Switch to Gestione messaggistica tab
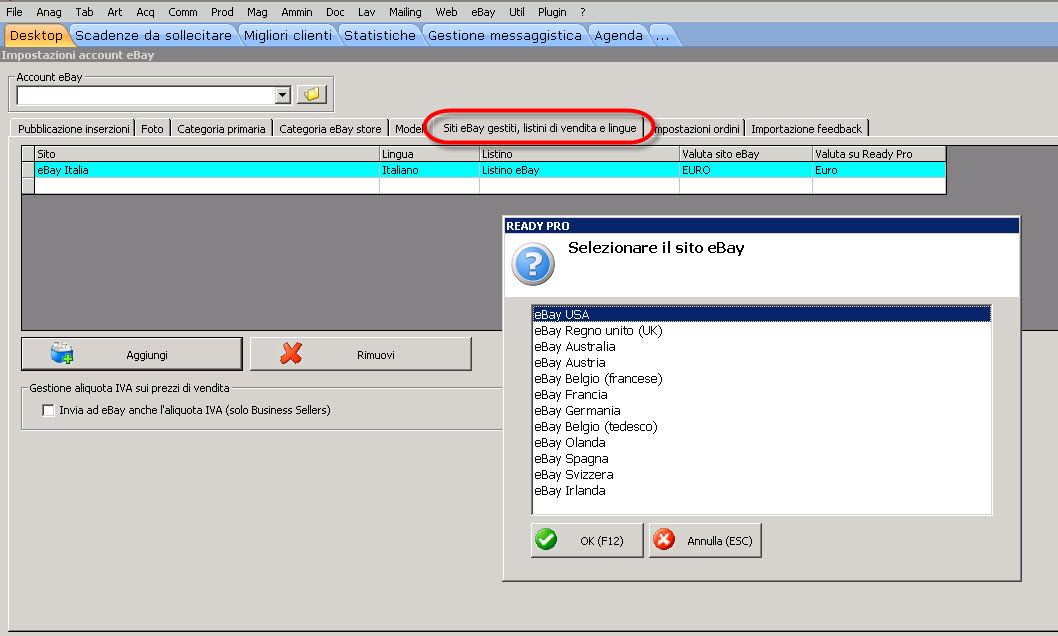The height and width of the screenshot is (636, 1058). [x=505, y=35]
